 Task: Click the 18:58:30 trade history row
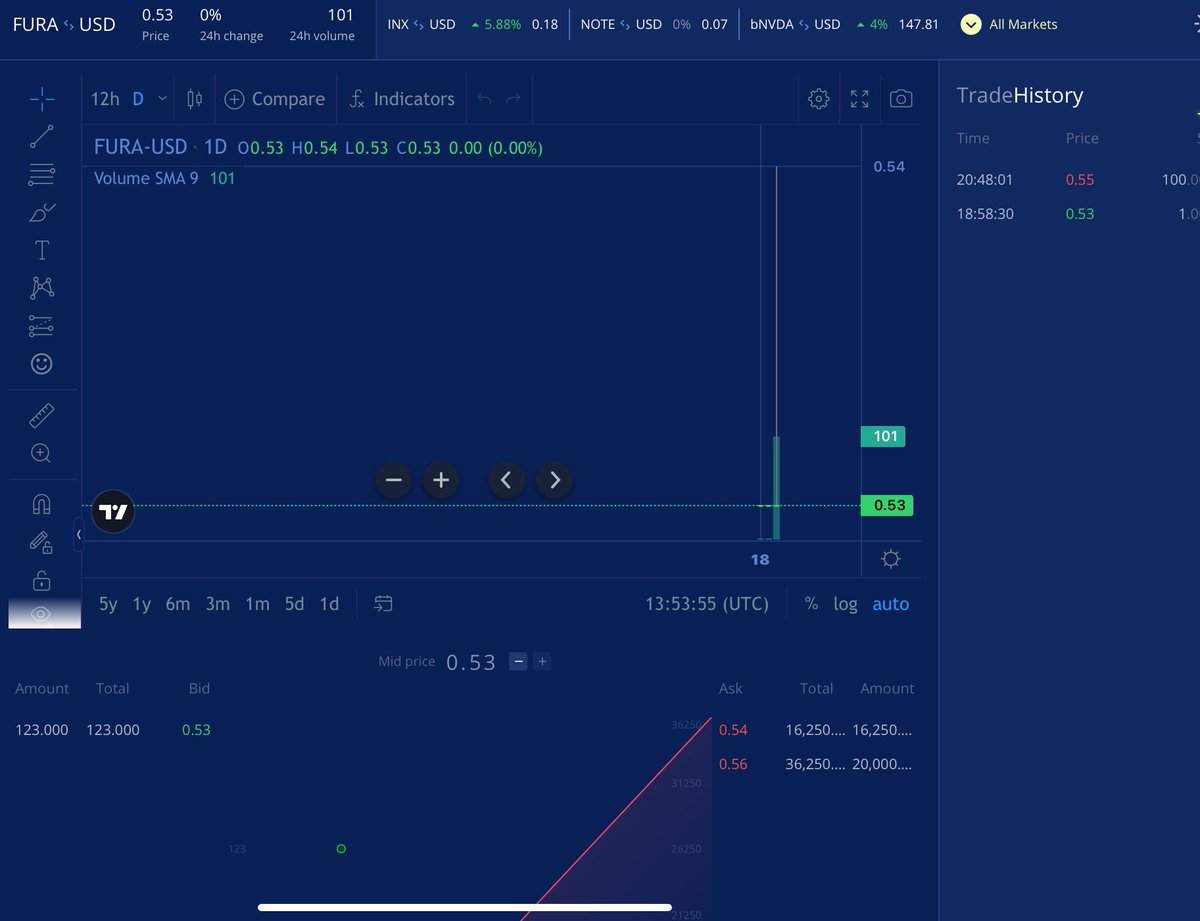pyautogui.click(x=1077, y=214)
